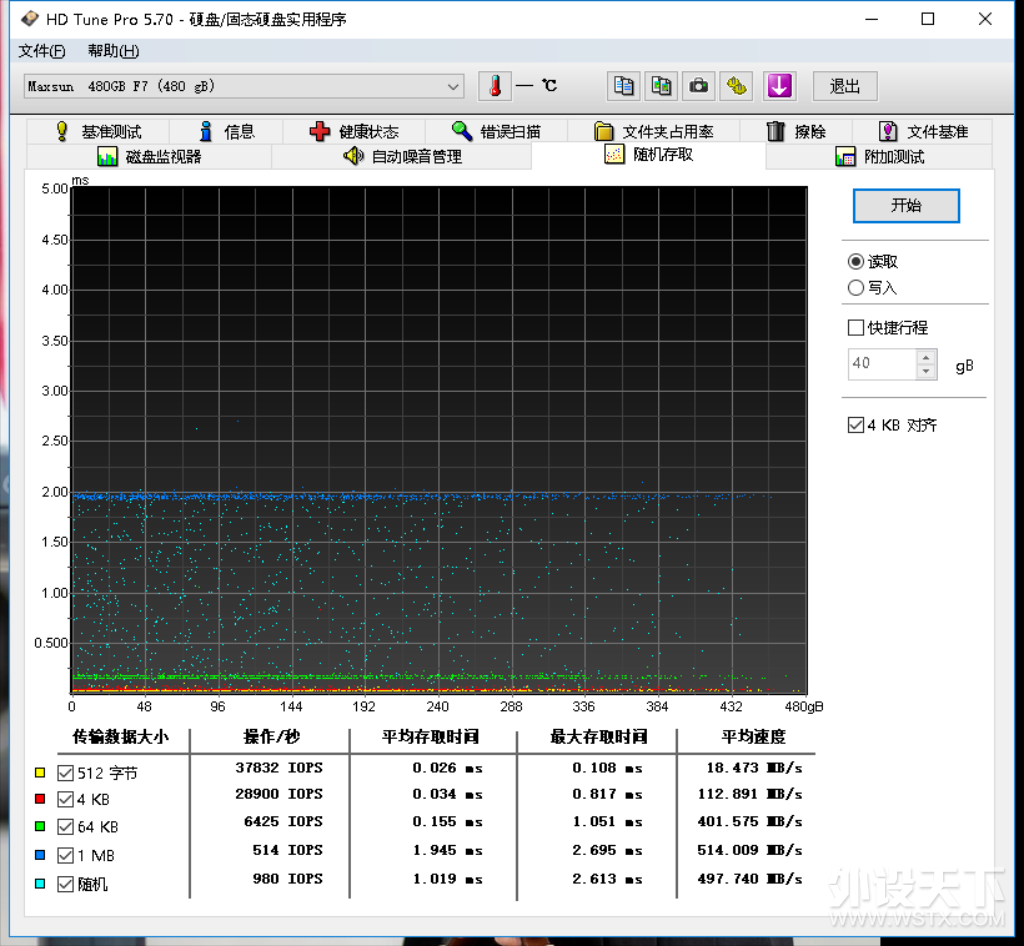
Task: Click red swatch for 4 KB
Action: [40, 799]
